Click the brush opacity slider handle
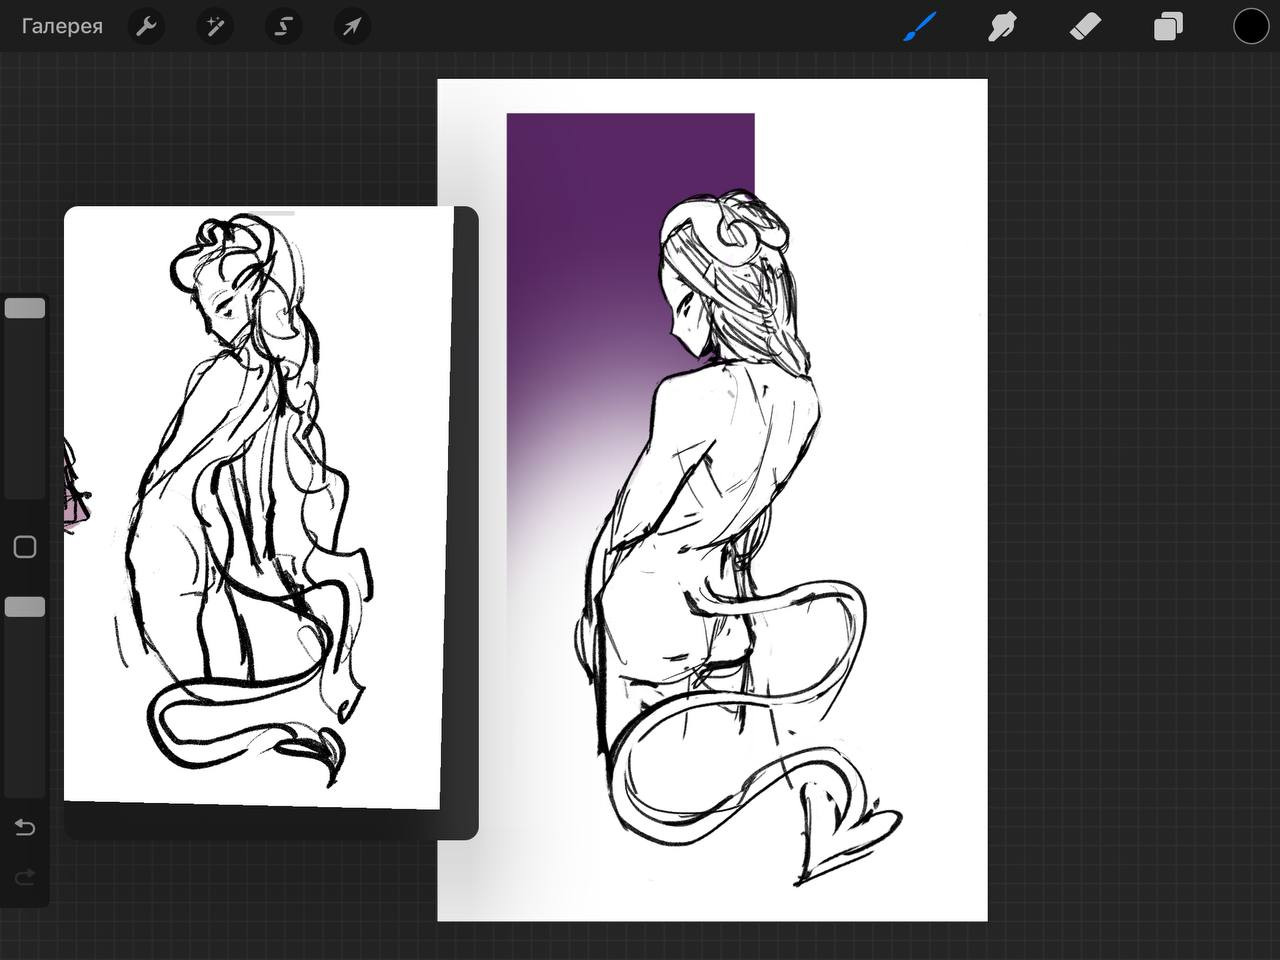This screenshot has width=1280, height=960. pyautogui.click(x=25, y=607)
